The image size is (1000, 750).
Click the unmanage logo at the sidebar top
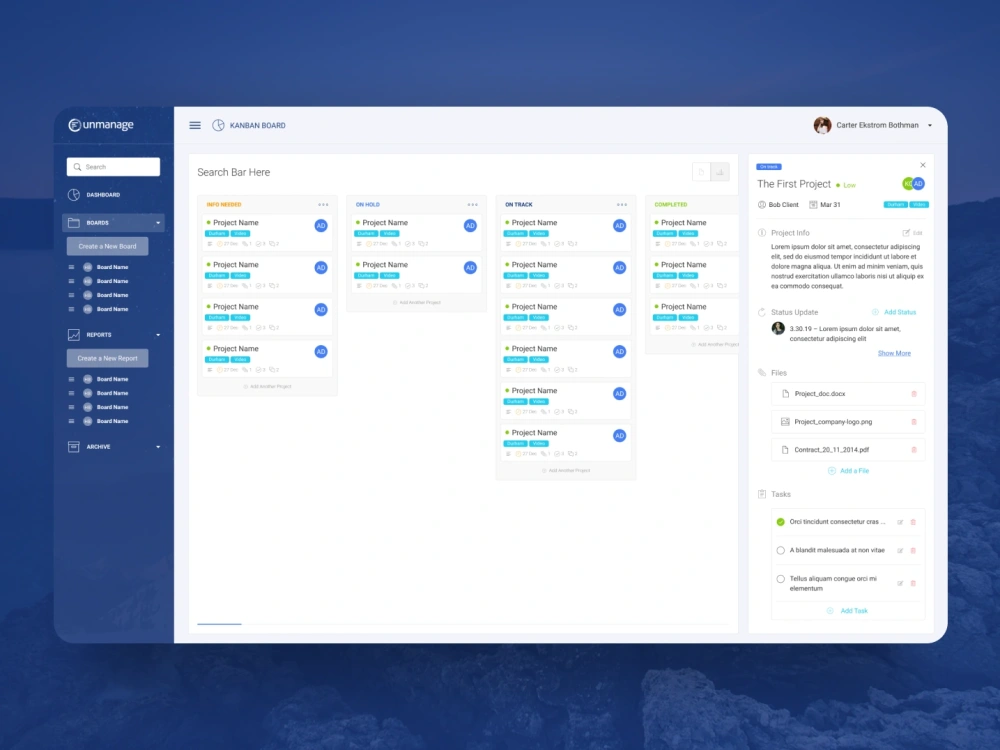click(x=100, y=124)
